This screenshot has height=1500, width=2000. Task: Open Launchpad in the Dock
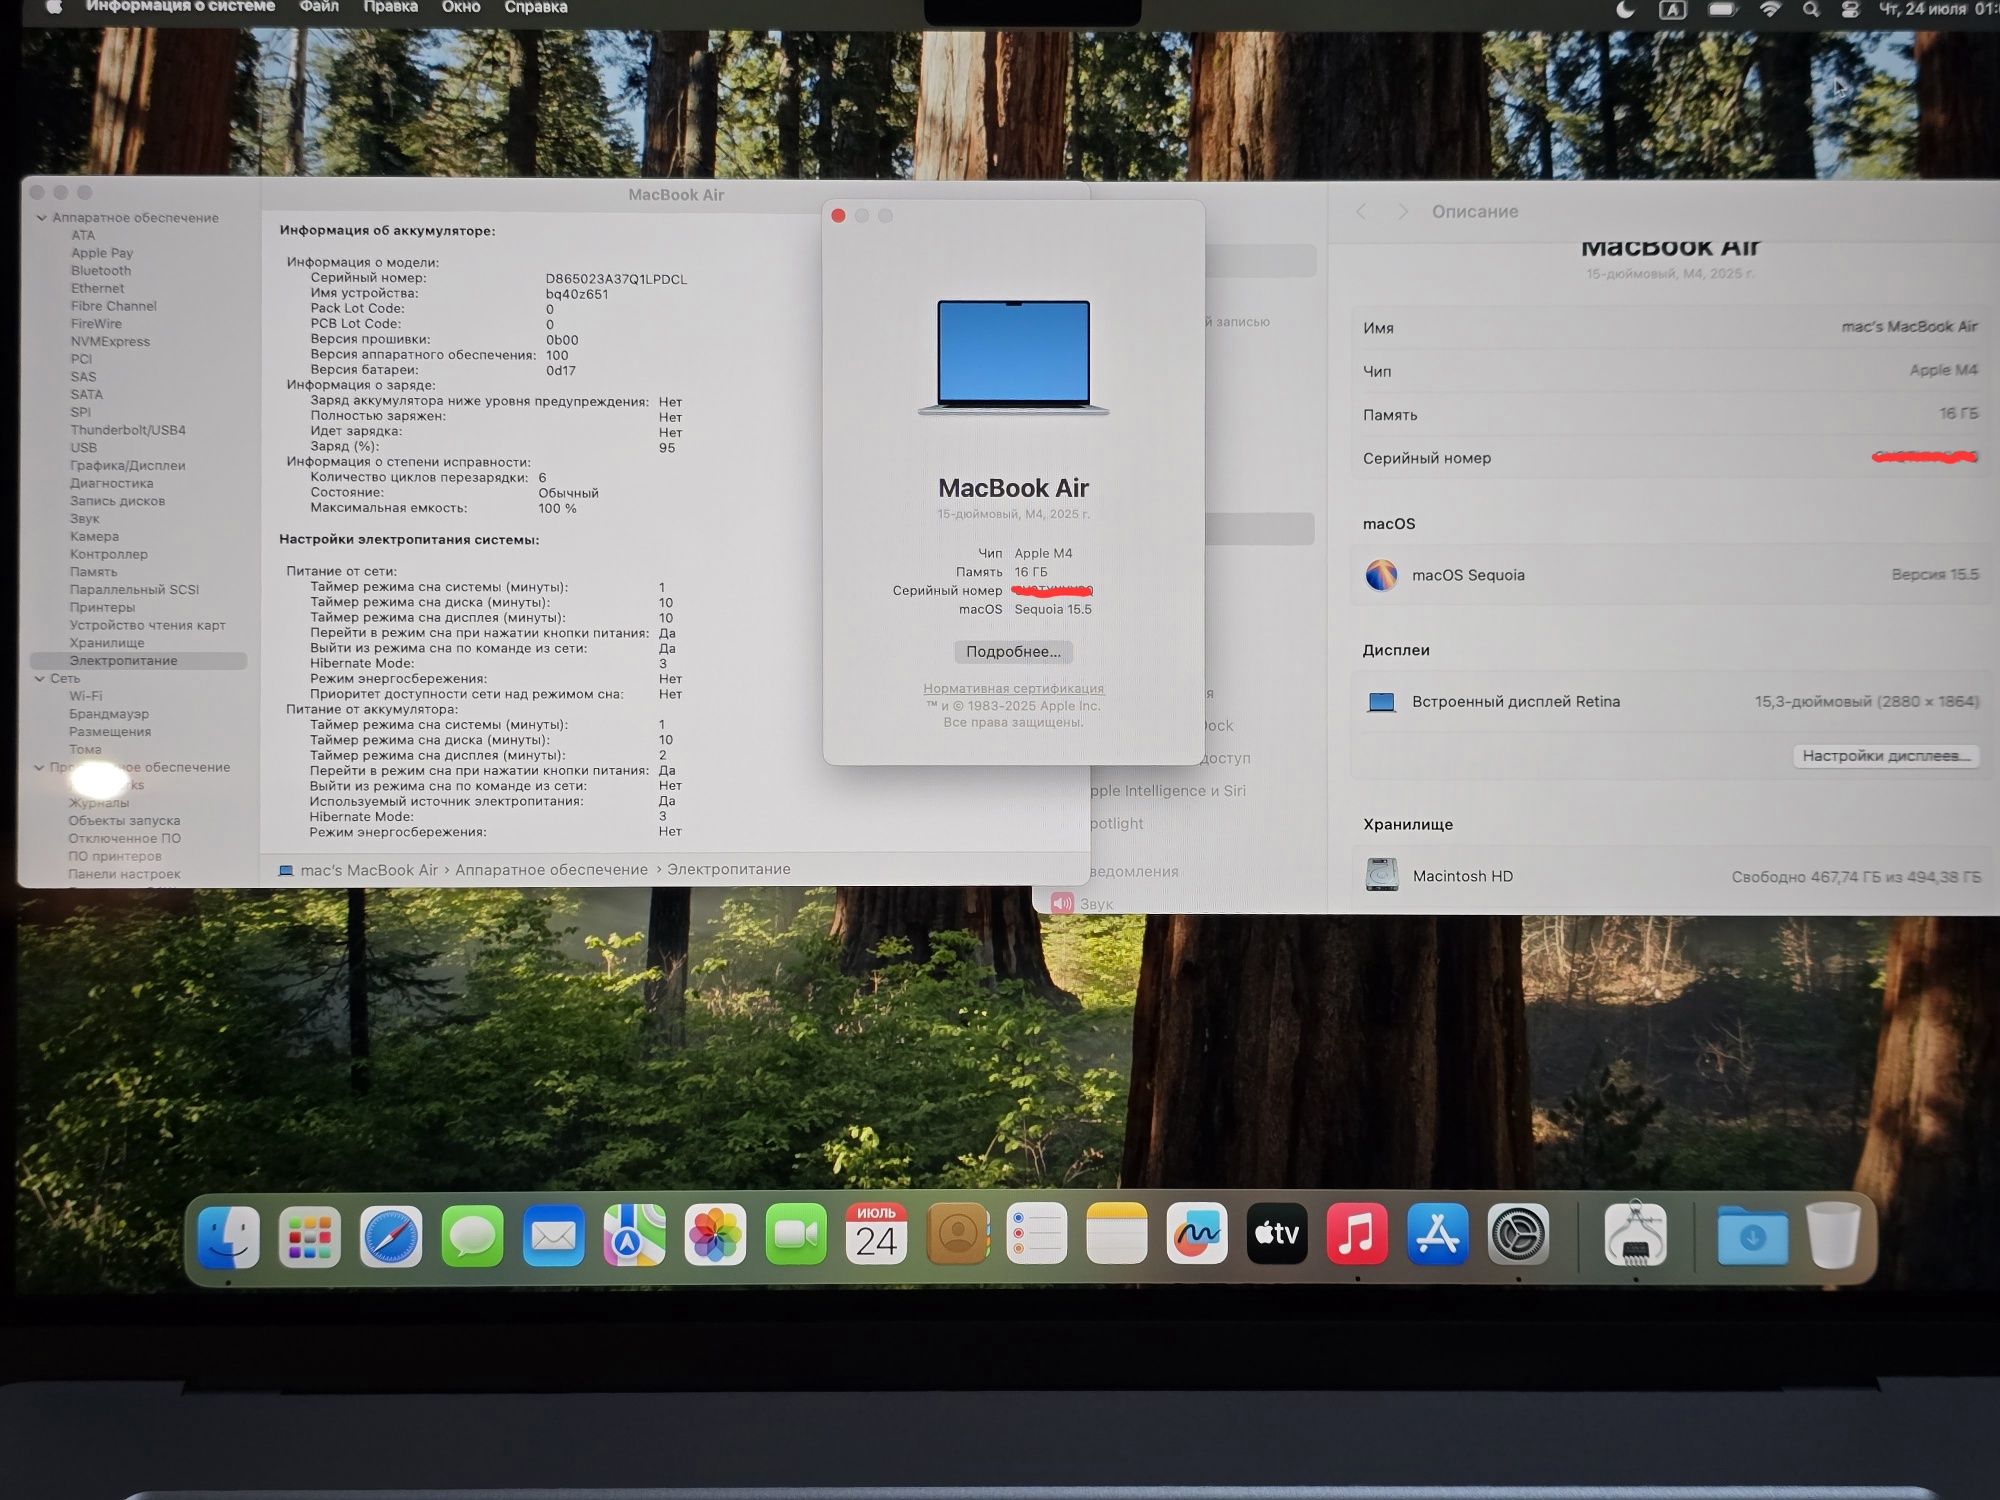coord(310,1237)
